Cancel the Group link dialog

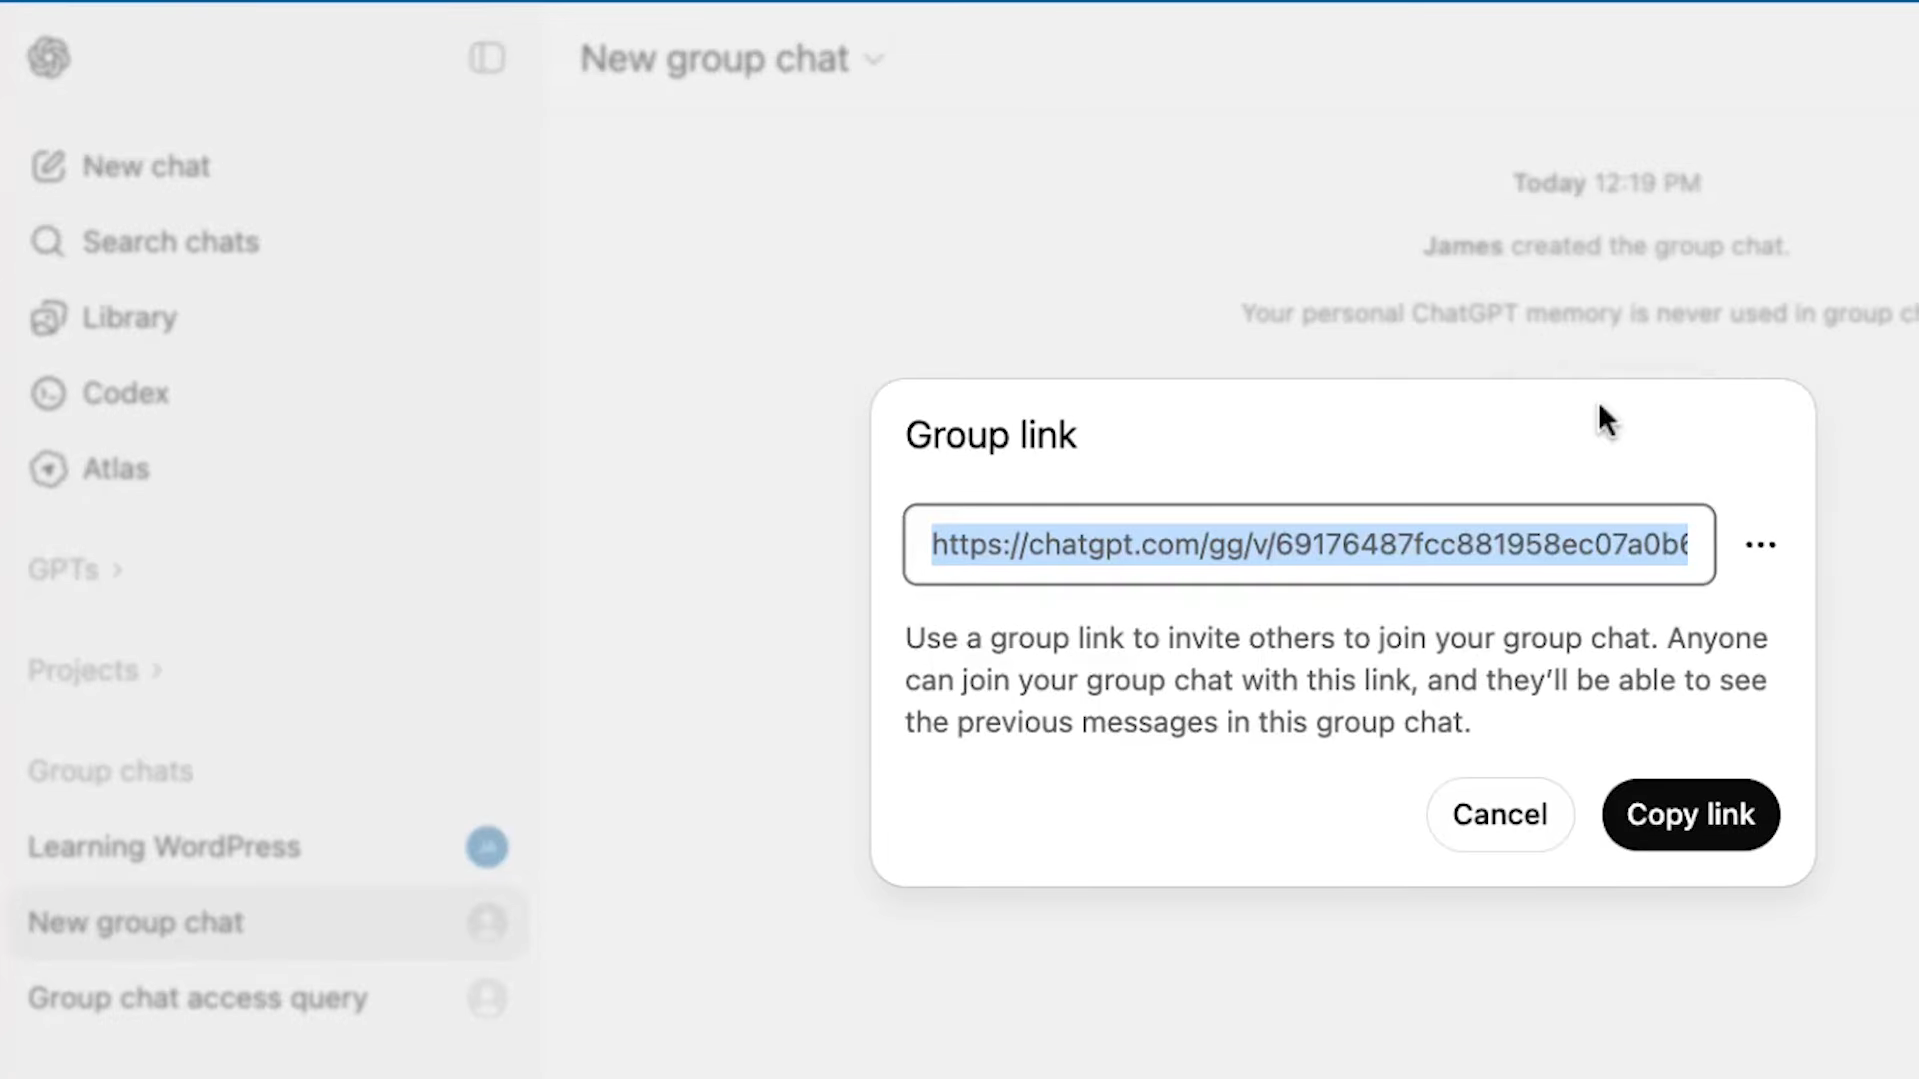1499,815
